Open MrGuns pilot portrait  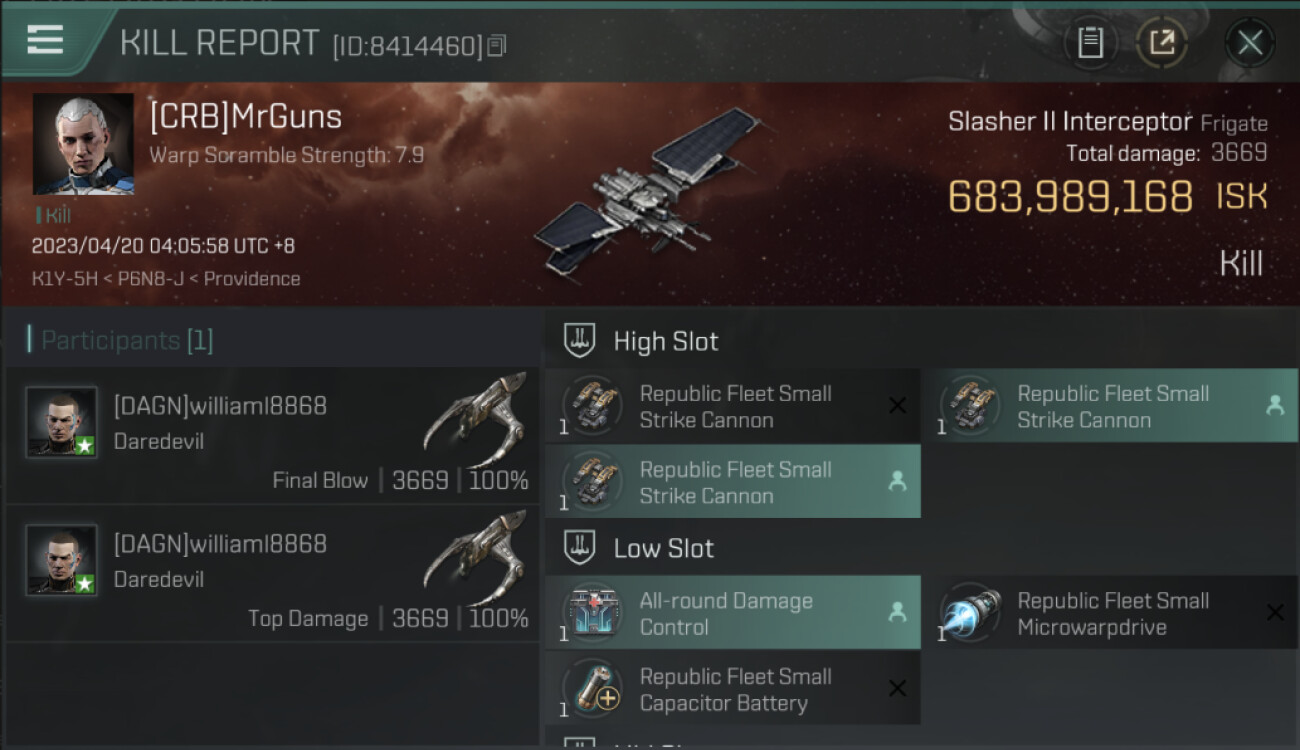pyautogui.click(x=83, y=144)
